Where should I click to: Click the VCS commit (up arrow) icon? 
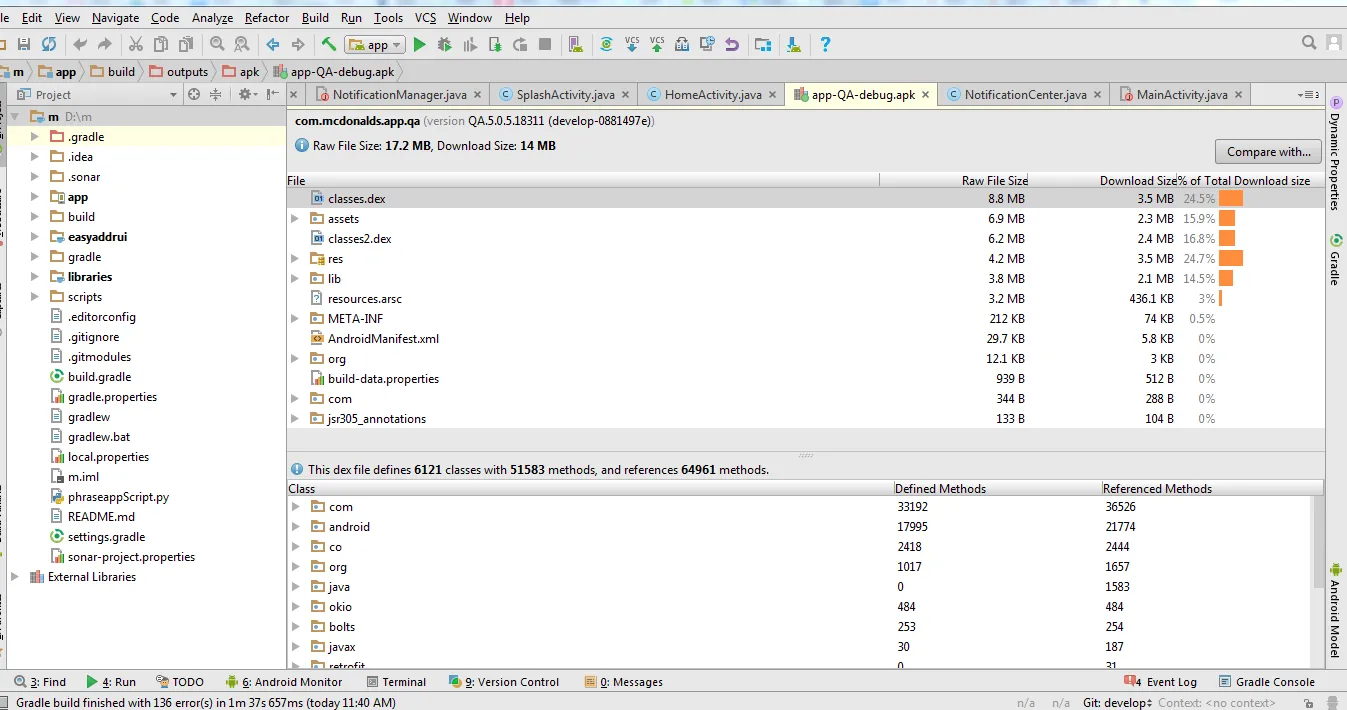pyautogui.click(x=657, y=44)
